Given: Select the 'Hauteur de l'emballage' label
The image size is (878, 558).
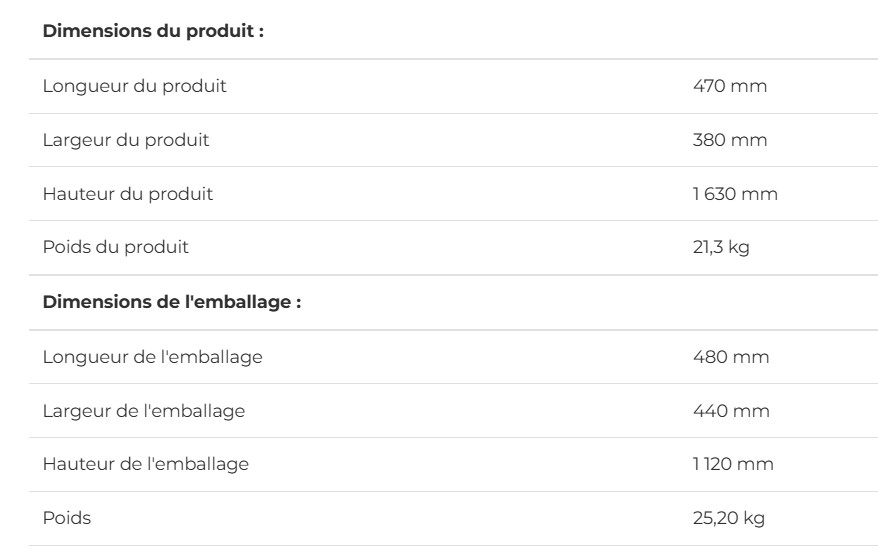Looking at the screenshot, I should point(145,464).
